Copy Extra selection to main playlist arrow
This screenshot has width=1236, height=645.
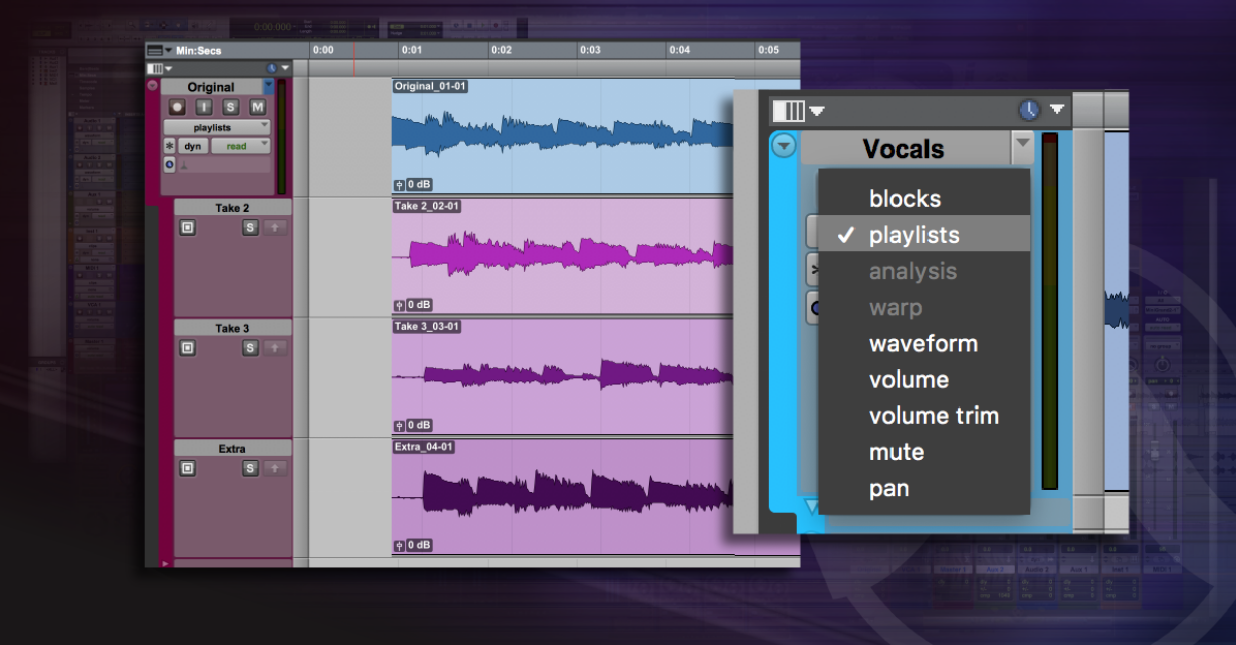coord(276,468)
